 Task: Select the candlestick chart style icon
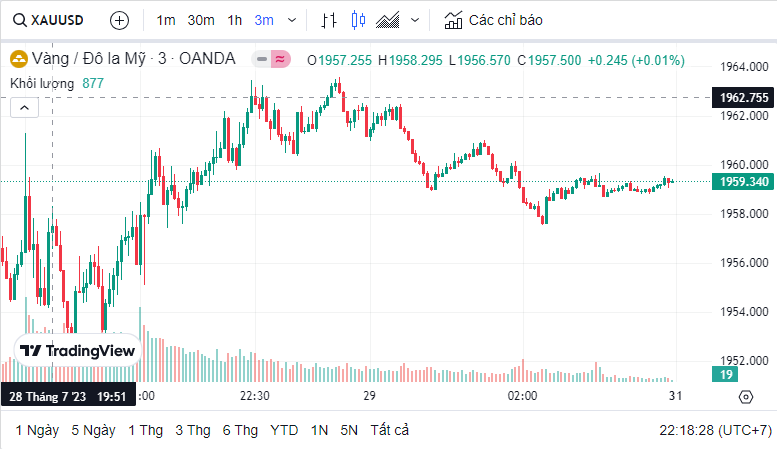[359, 20]
